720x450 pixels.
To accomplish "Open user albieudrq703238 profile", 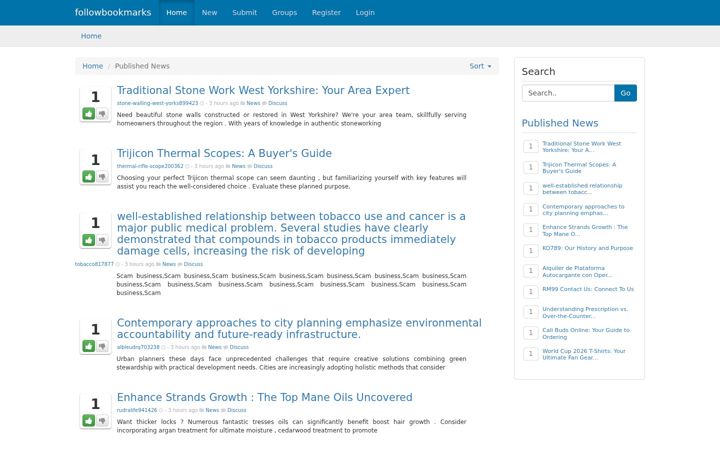I will (138, 347).
